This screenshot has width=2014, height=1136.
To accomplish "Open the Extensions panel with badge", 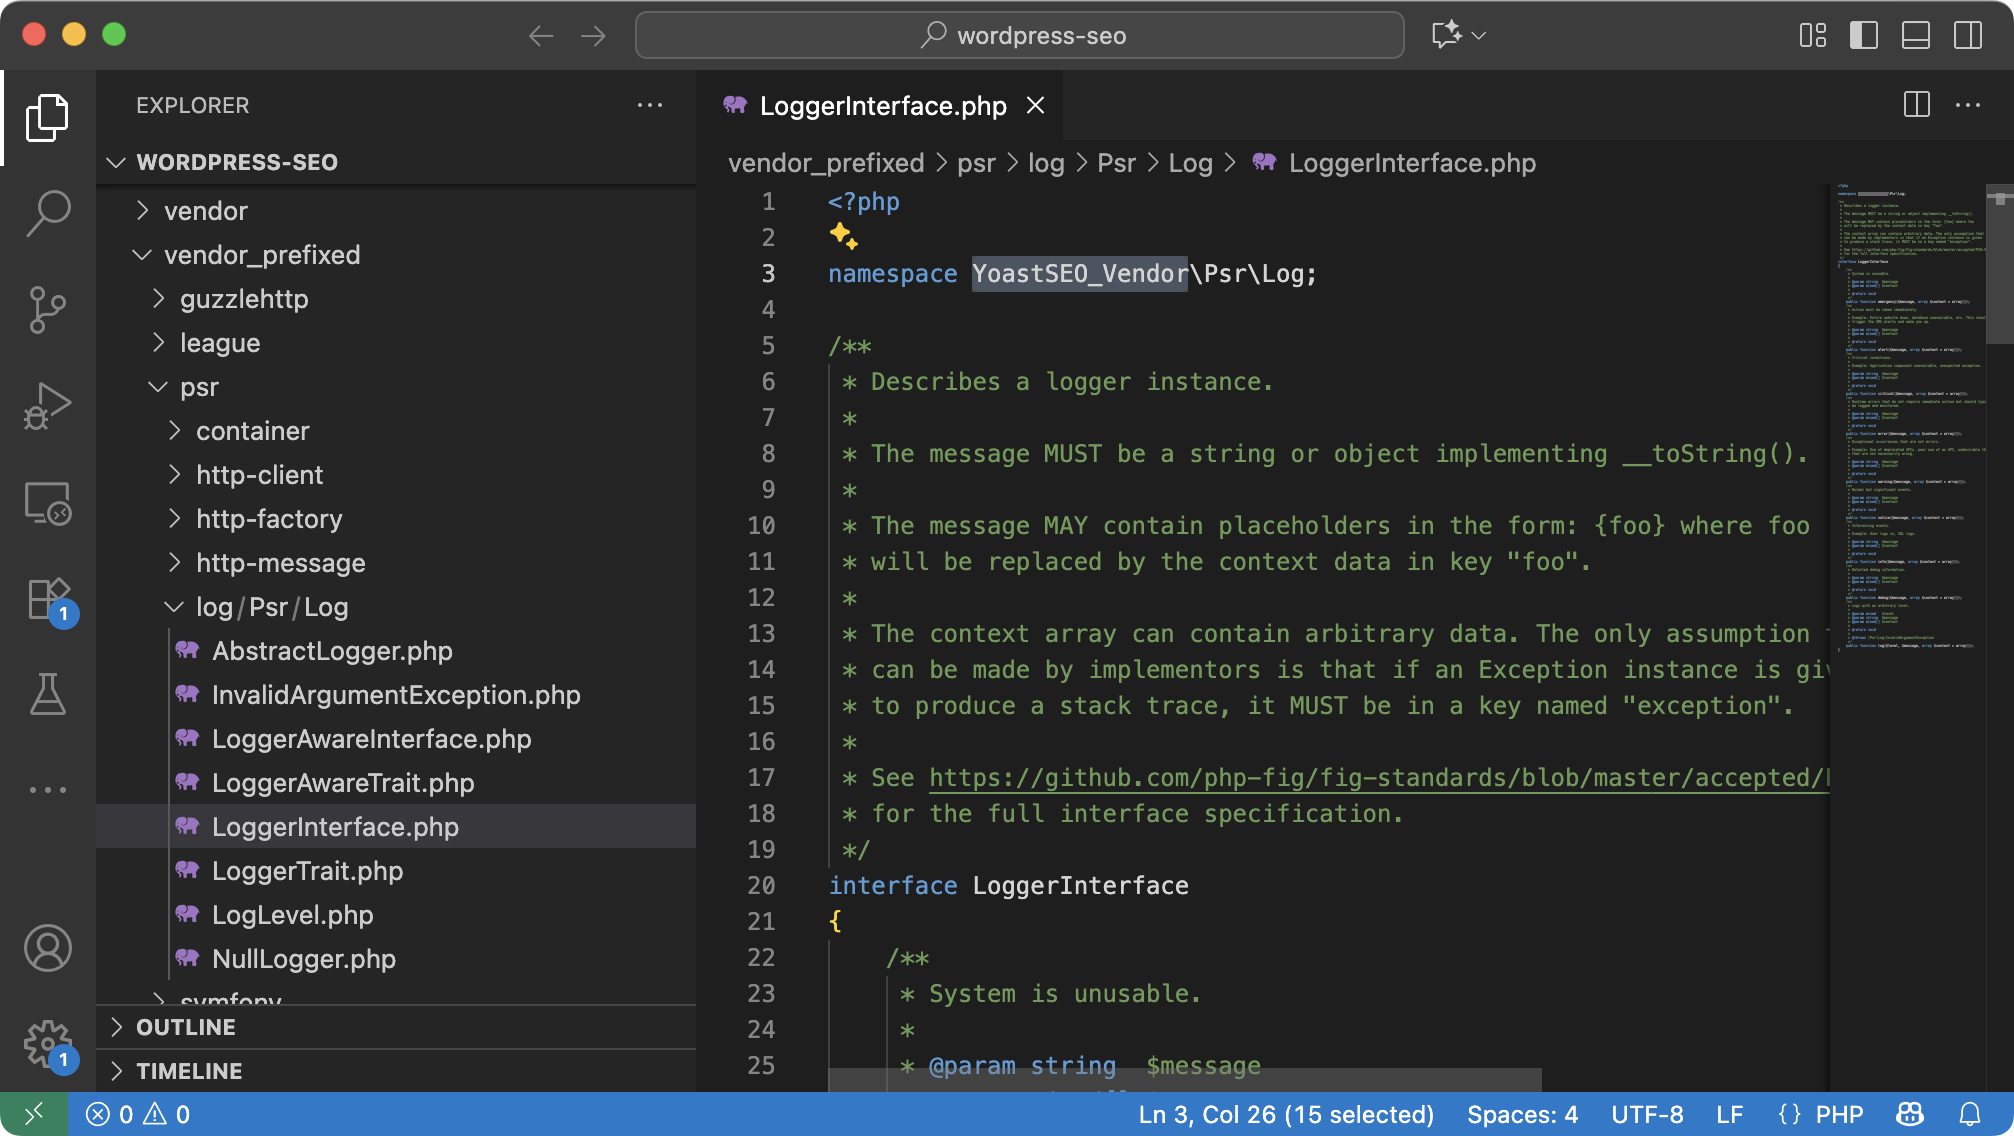I will pyautogui.click(x=47, y=597).
